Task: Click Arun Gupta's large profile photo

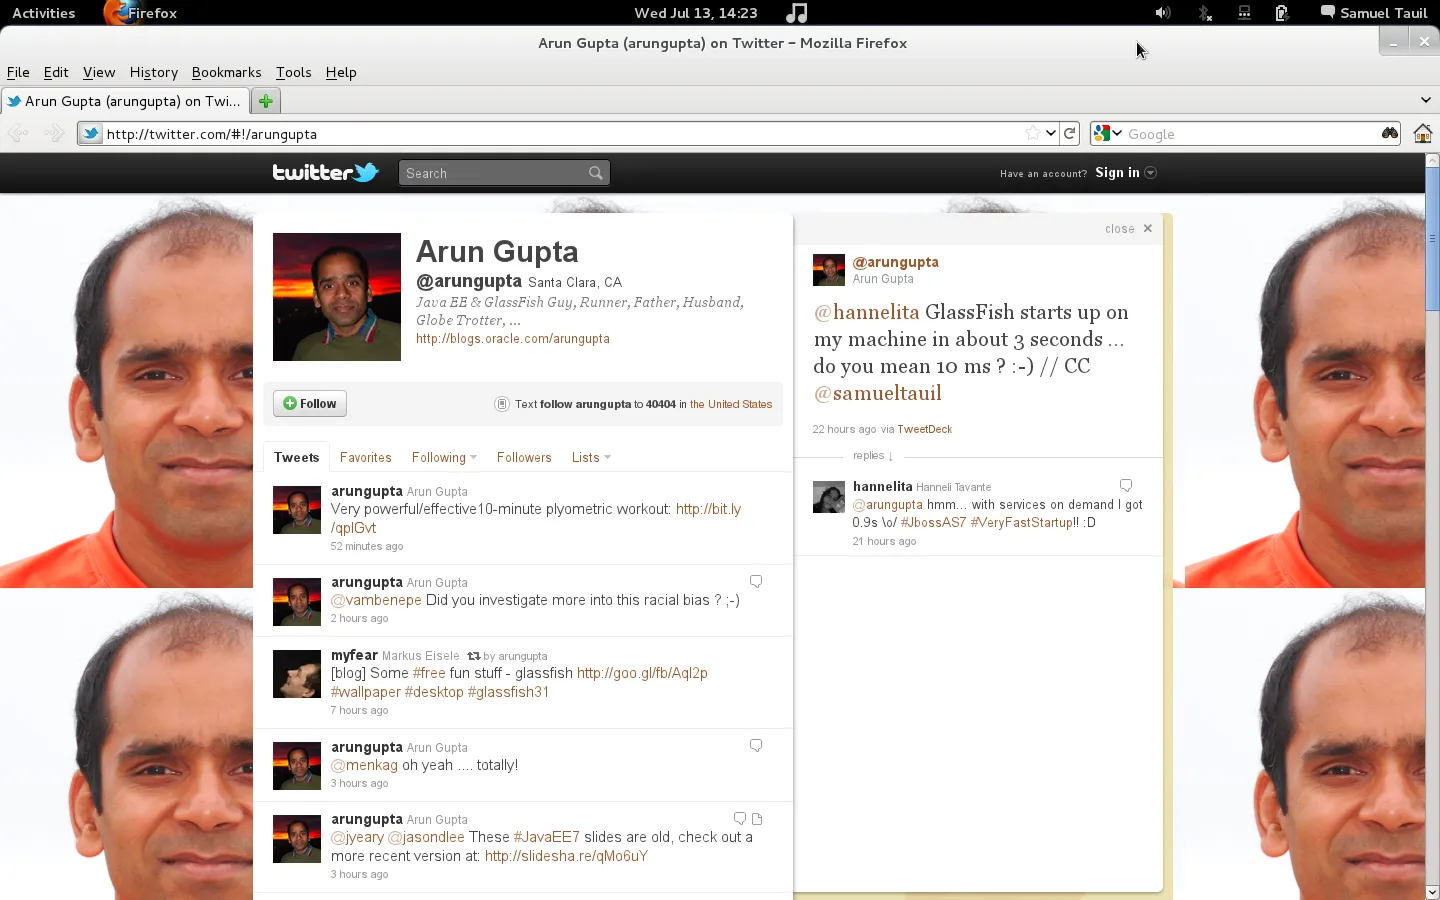Action: 337,297
